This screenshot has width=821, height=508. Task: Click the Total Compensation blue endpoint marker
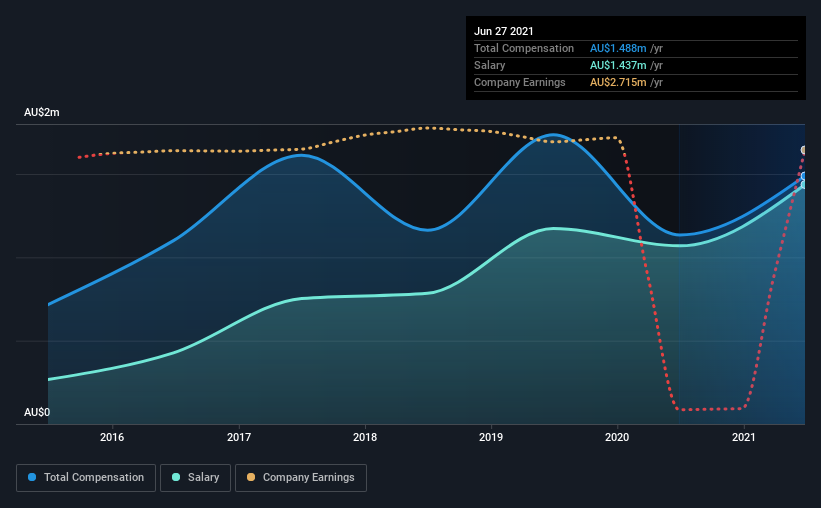804,176
